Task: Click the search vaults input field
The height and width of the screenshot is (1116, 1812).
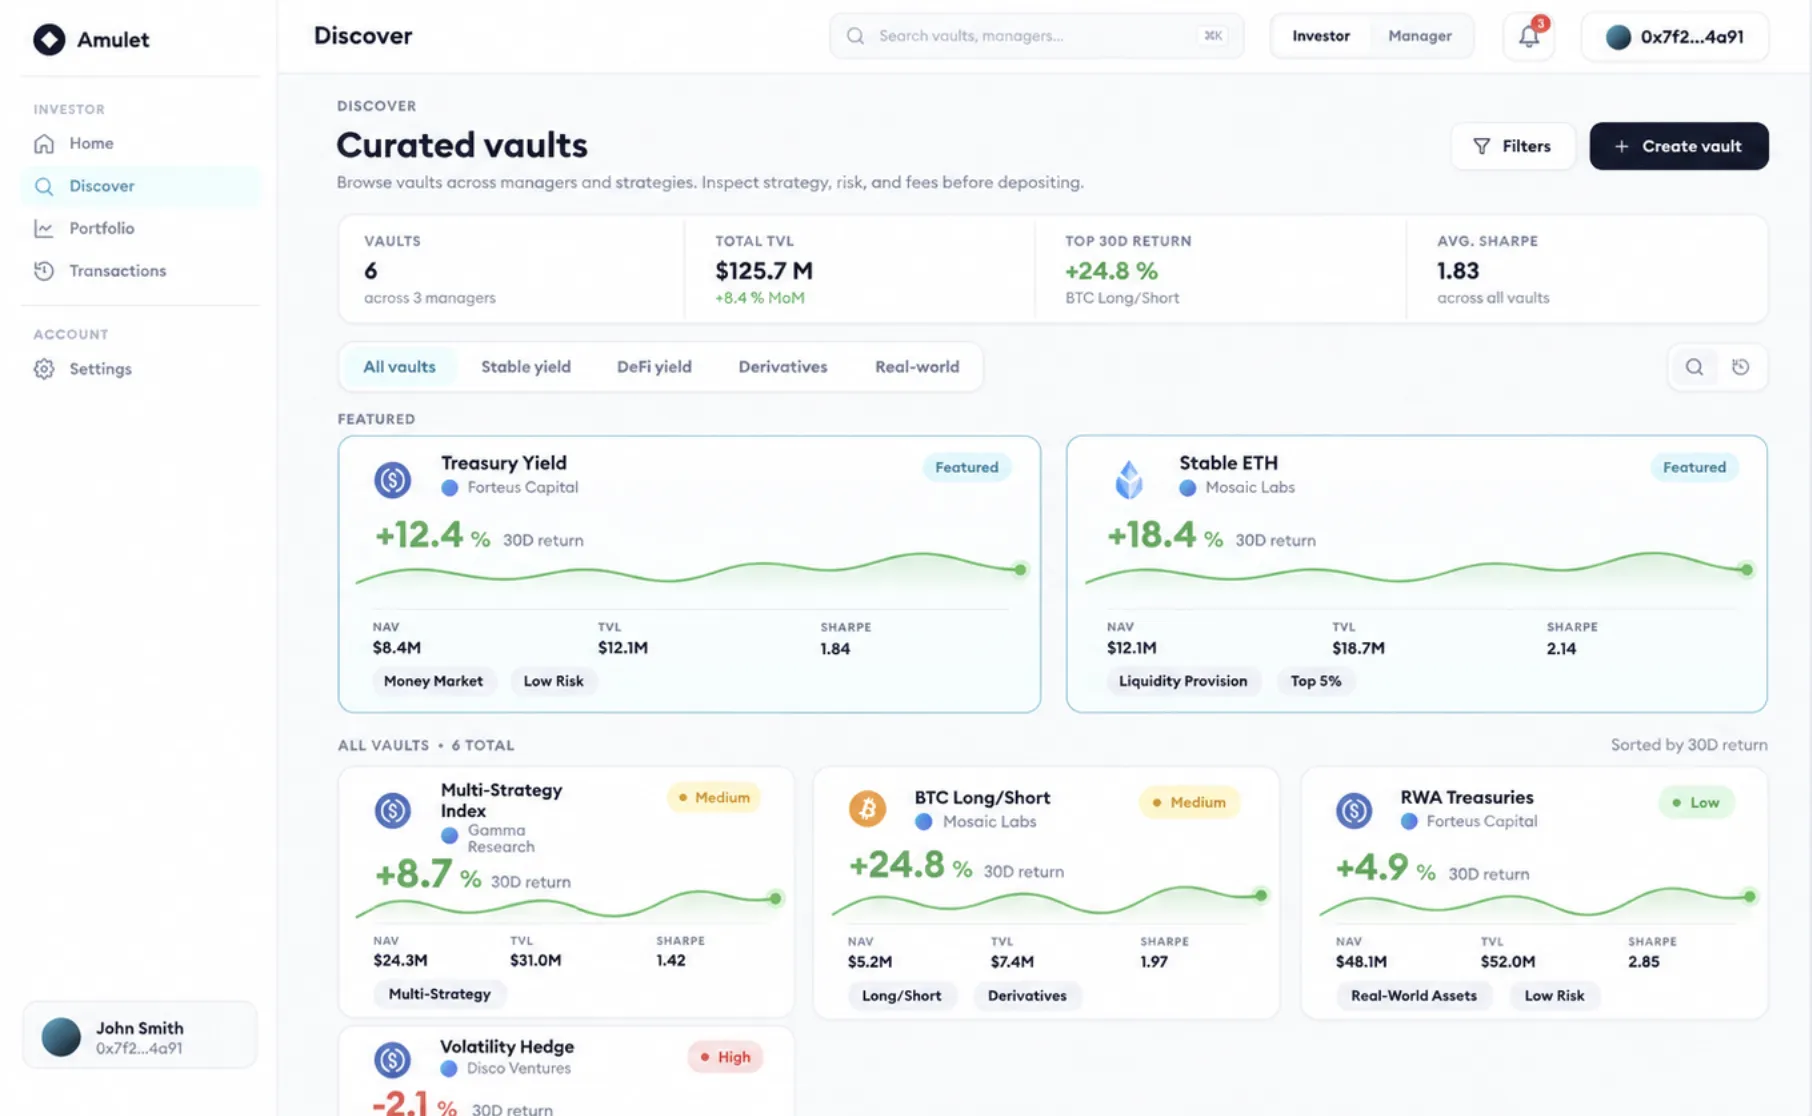Action: 1037,36
